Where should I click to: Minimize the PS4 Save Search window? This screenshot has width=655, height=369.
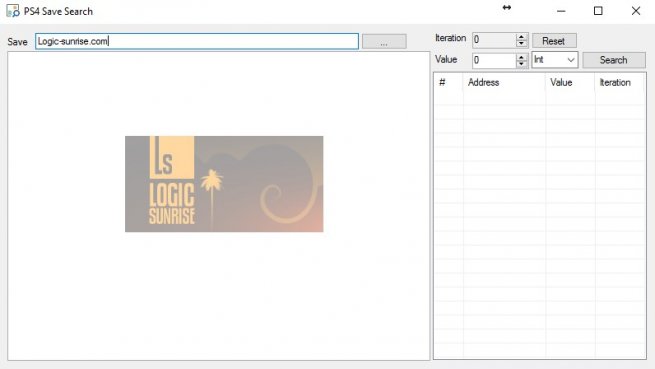pyautogui.click(x=561, y=11)
